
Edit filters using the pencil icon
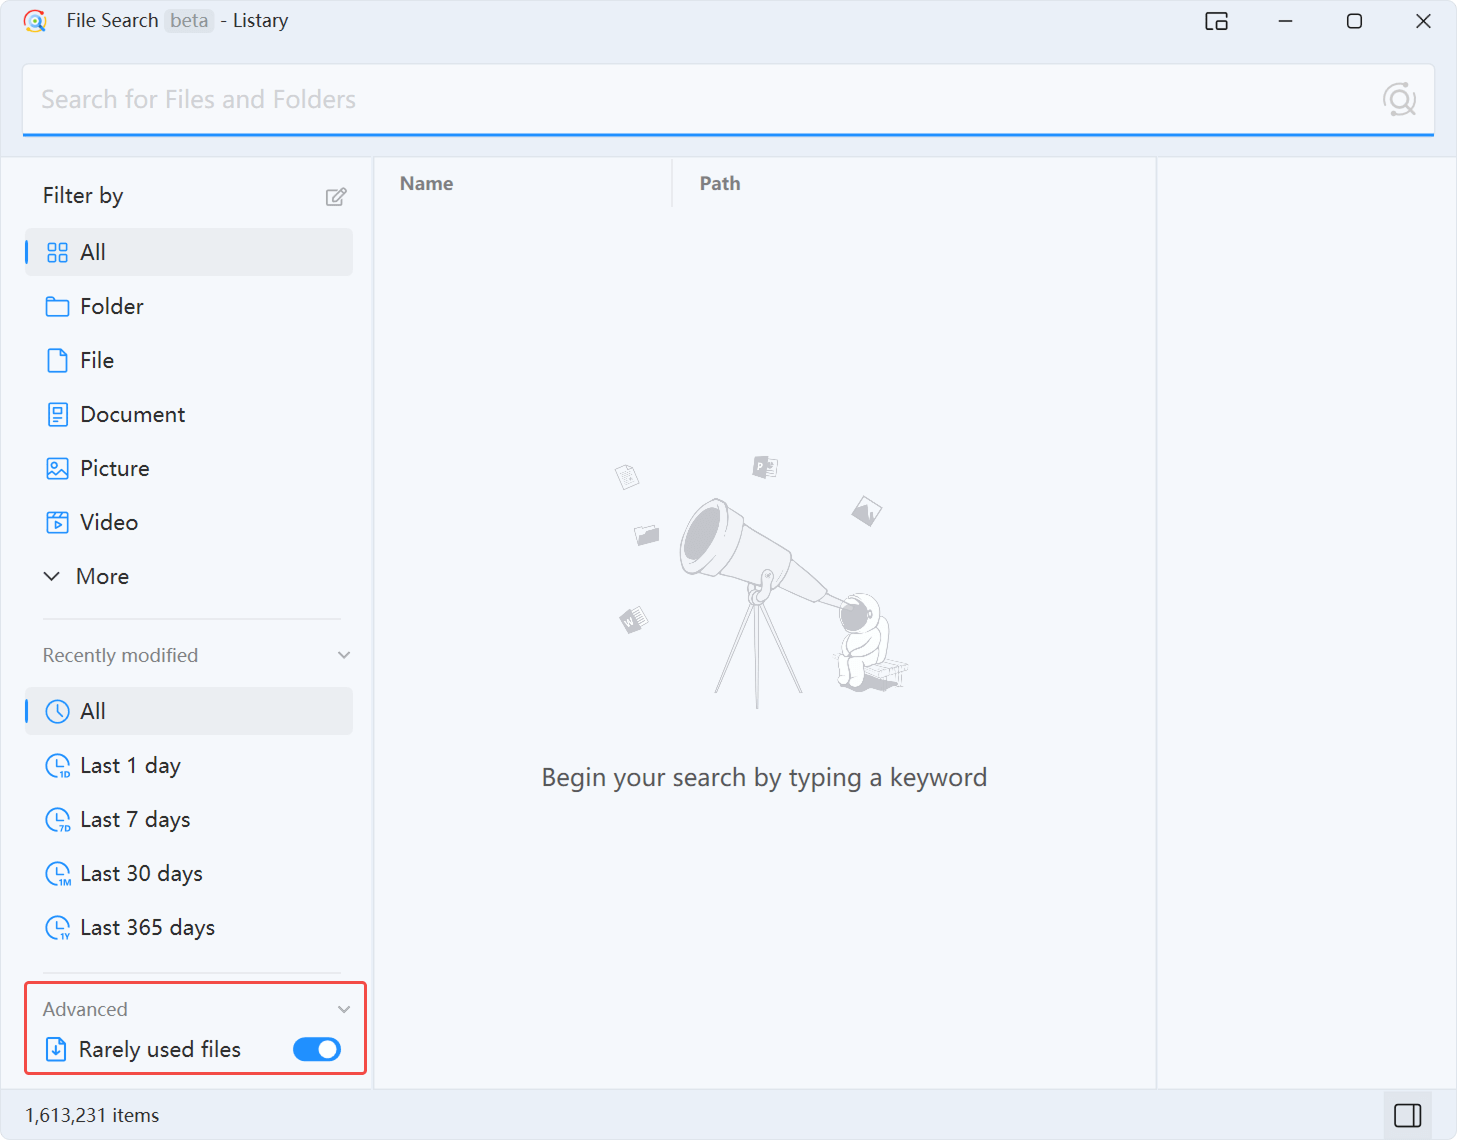coord(336,197)
